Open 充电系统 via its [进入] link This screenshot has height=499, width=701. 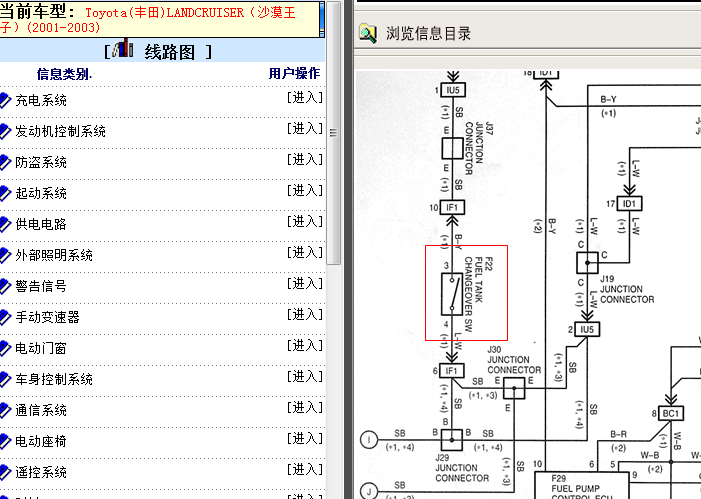tap(304, 97)
